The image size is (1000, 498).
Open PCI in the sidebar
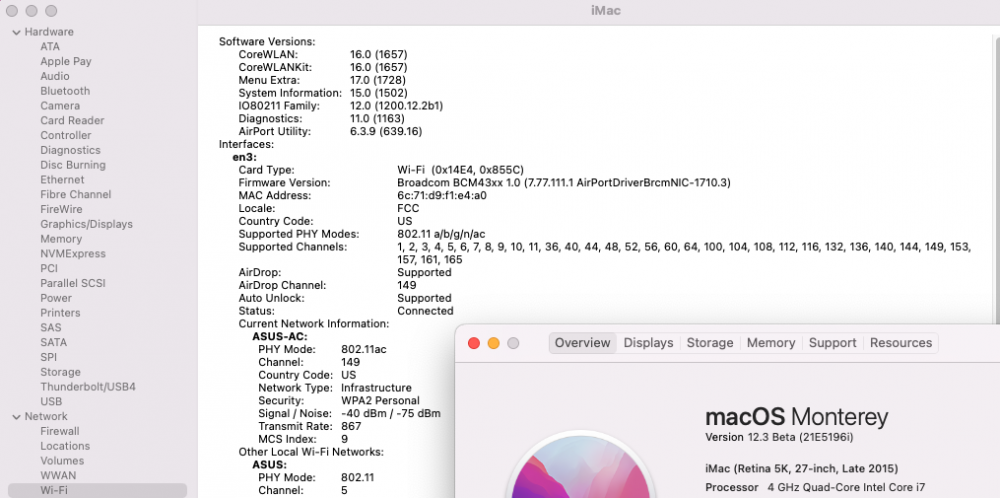[x=49, y=268]
